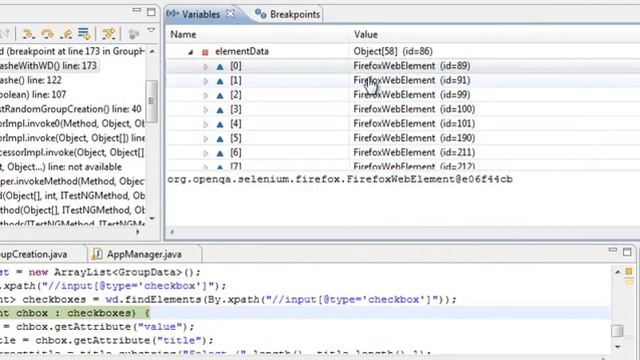Click the left arrow of the Variables horizontal scrollbar
Viewport: 640px width, 360px height.
pos(172,232)
